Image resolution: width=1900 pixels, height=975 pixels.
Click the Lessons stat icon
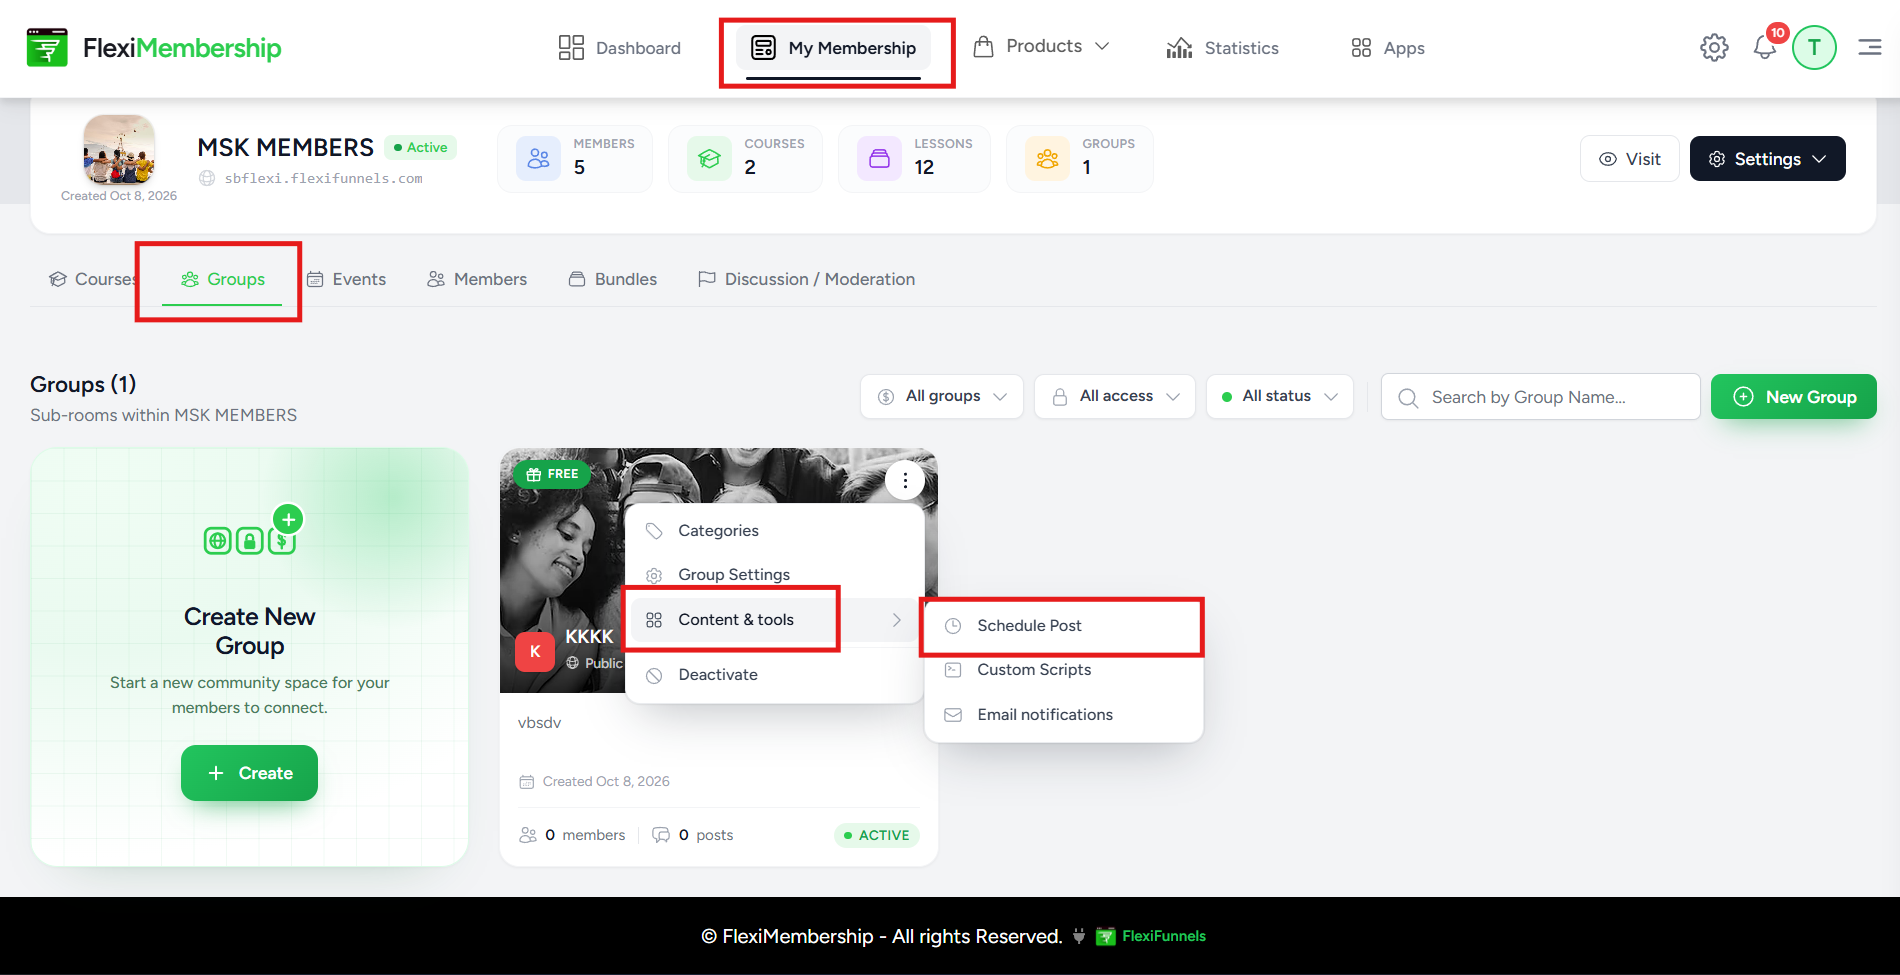[879, 158]
